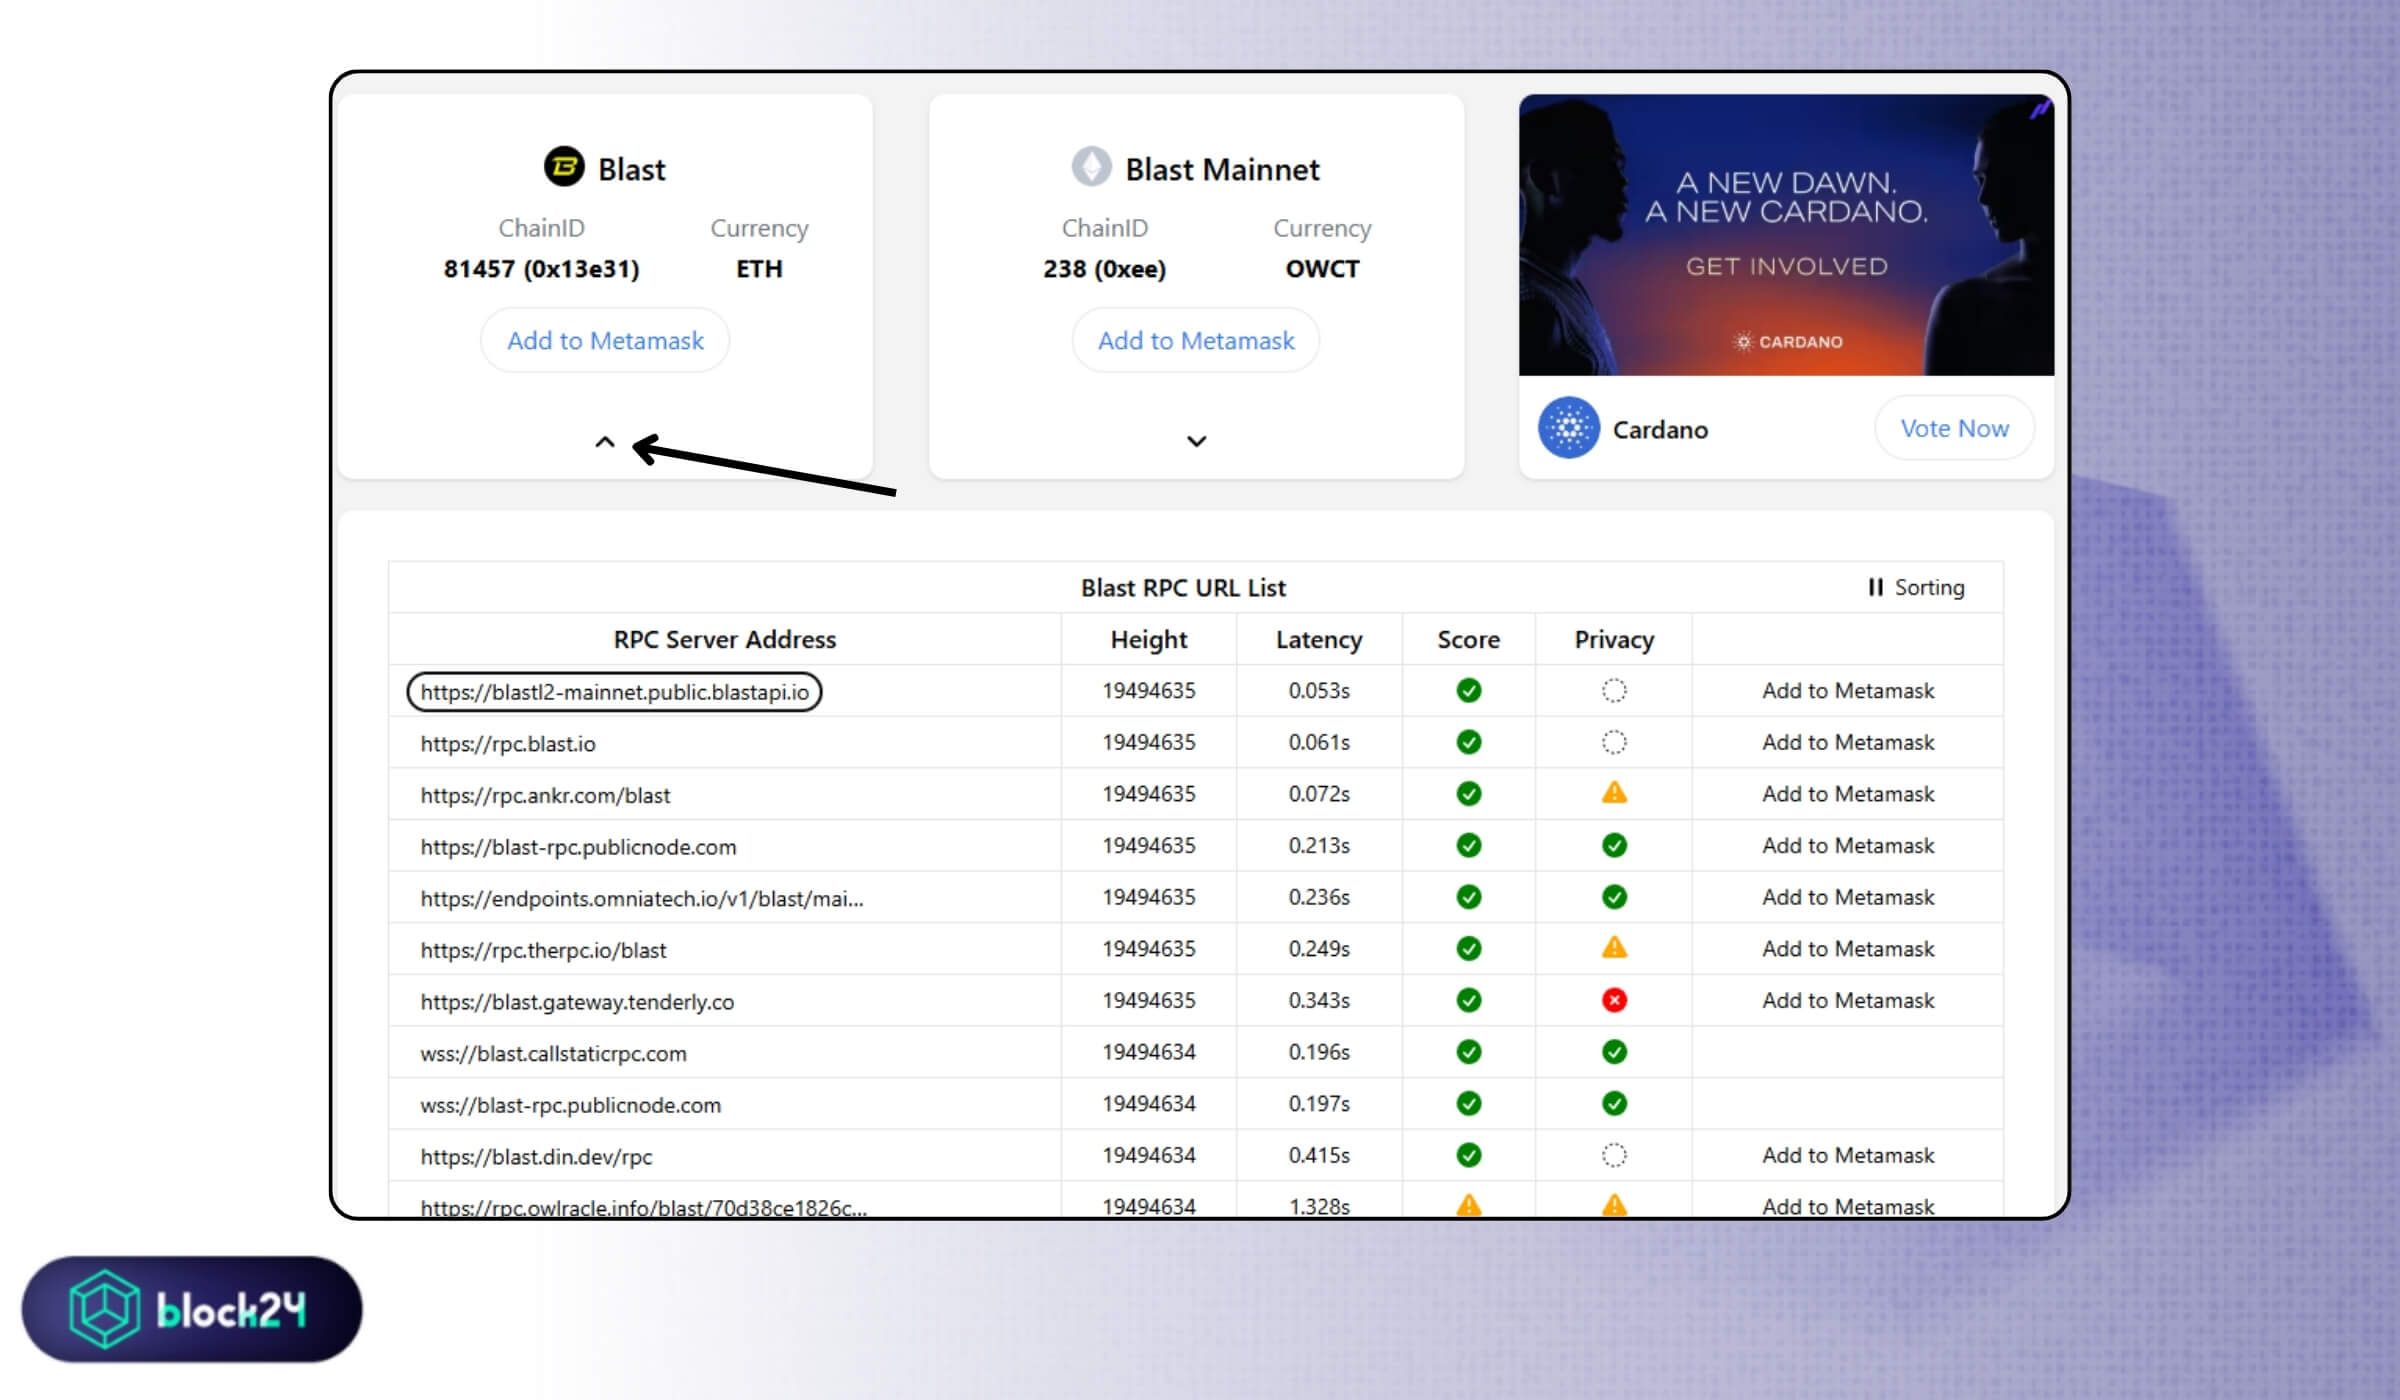Click privacy check for wss://blast.callstaticrpc.com
The width and height of the screenshot is (2400, 1400).
1614,1052
